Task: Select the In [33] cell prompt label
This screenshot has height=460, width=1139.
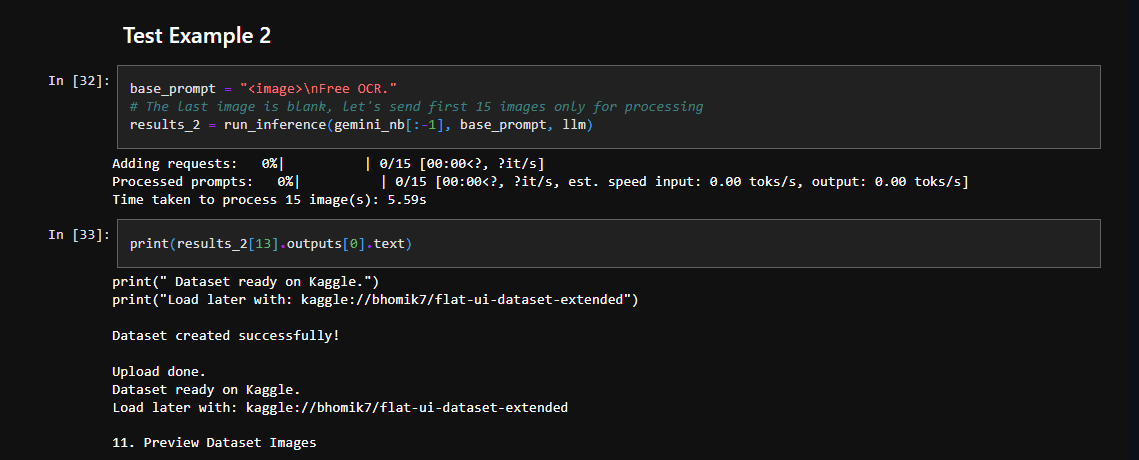Action: pos(79,234)
